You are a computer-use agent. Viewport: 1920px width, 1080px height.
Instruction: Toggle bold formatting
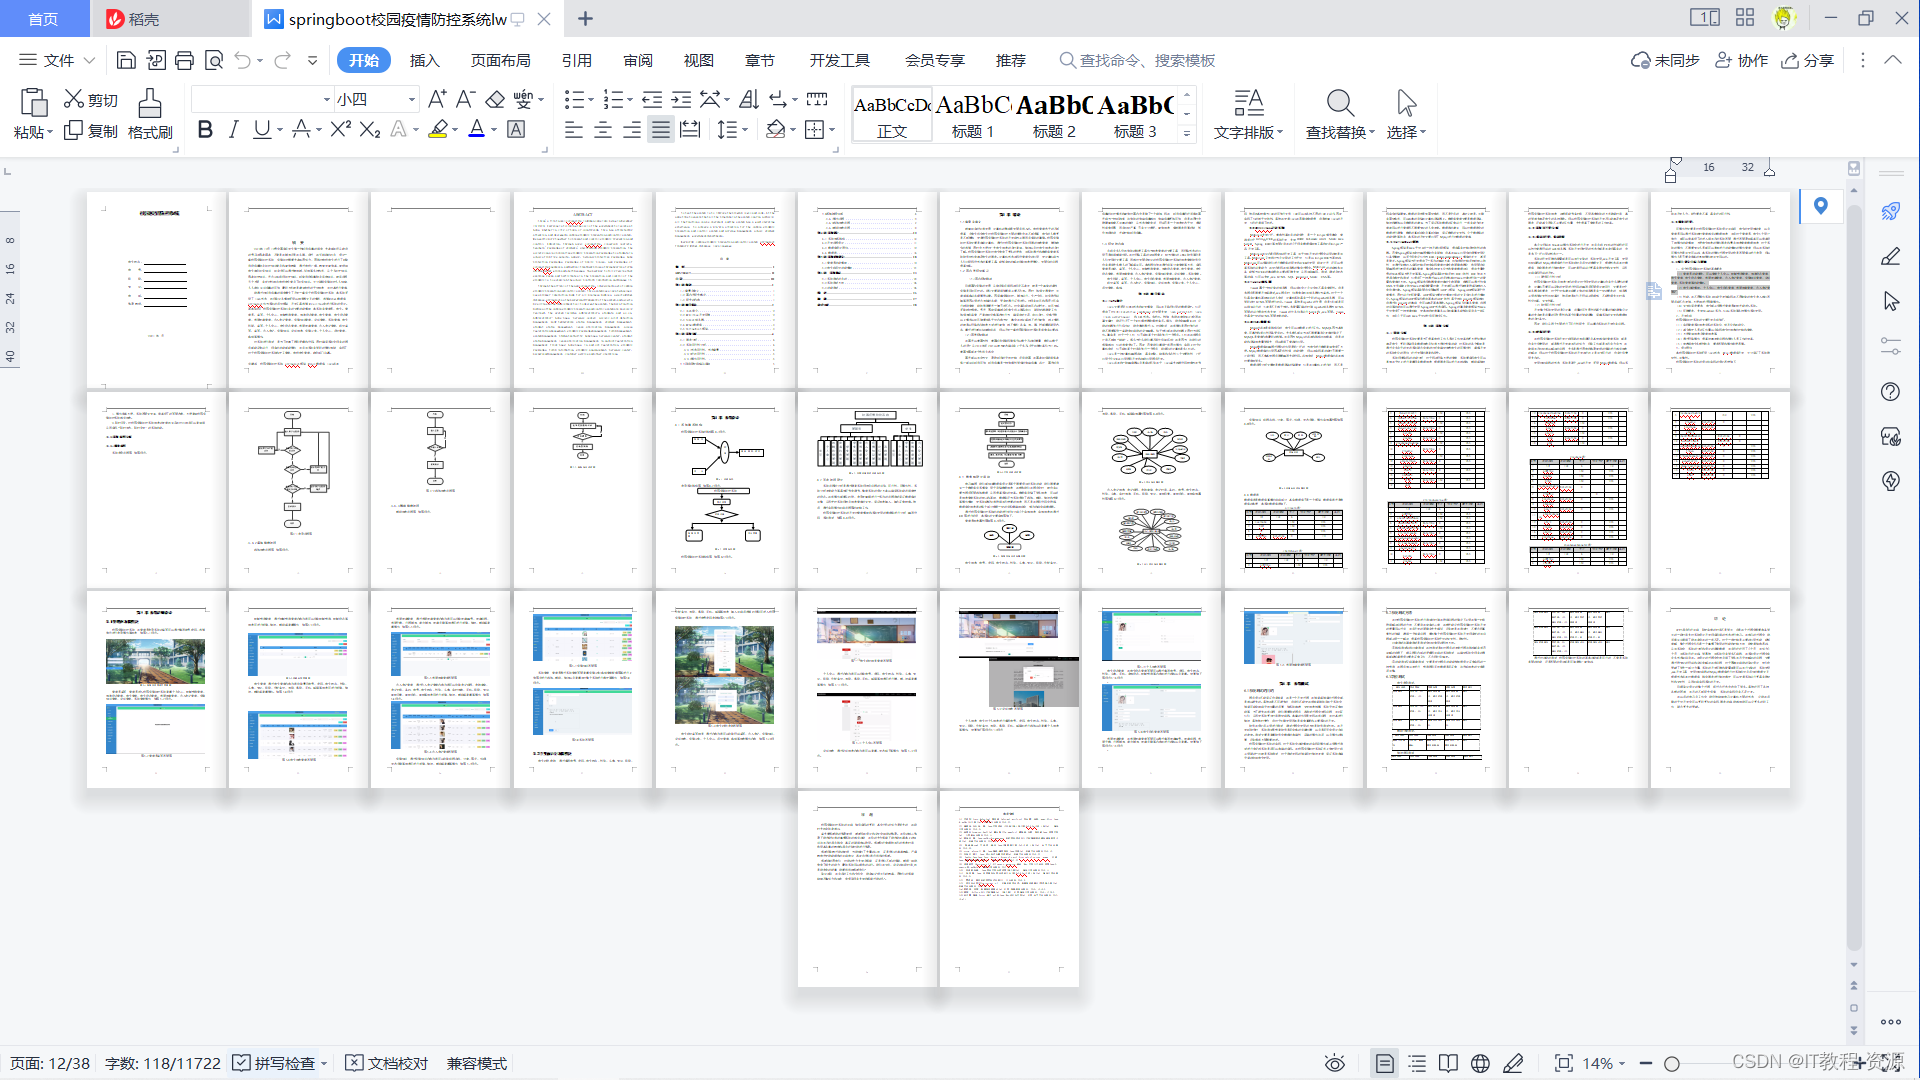pos(205,130)
